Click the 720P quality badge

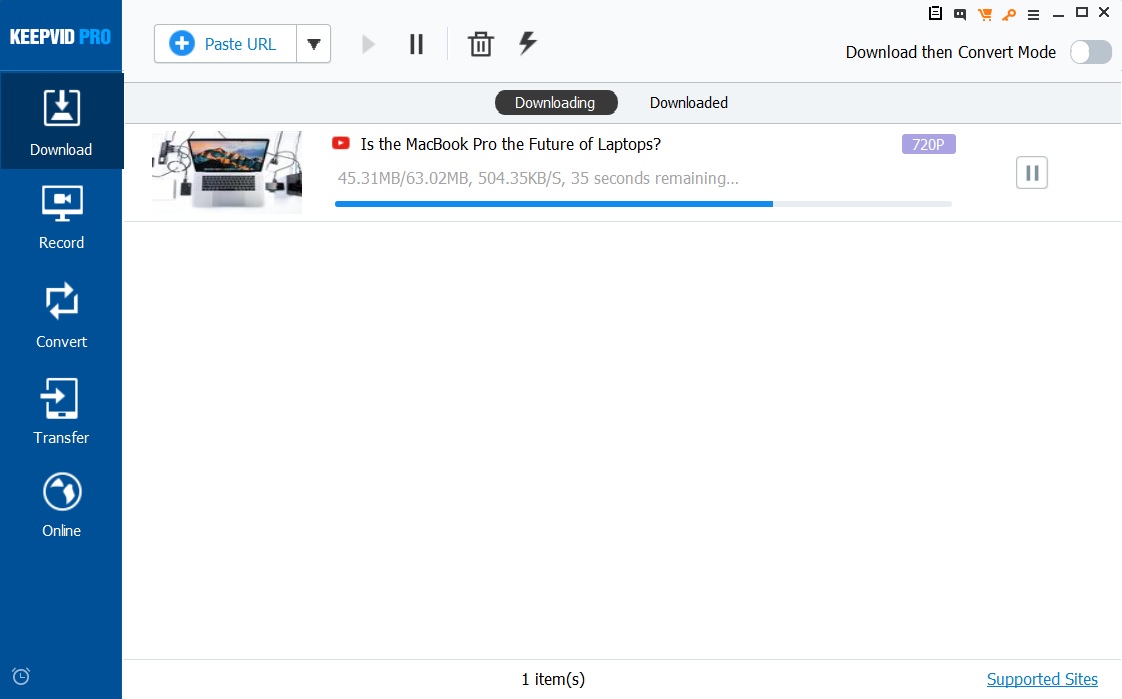coord(928,144)
